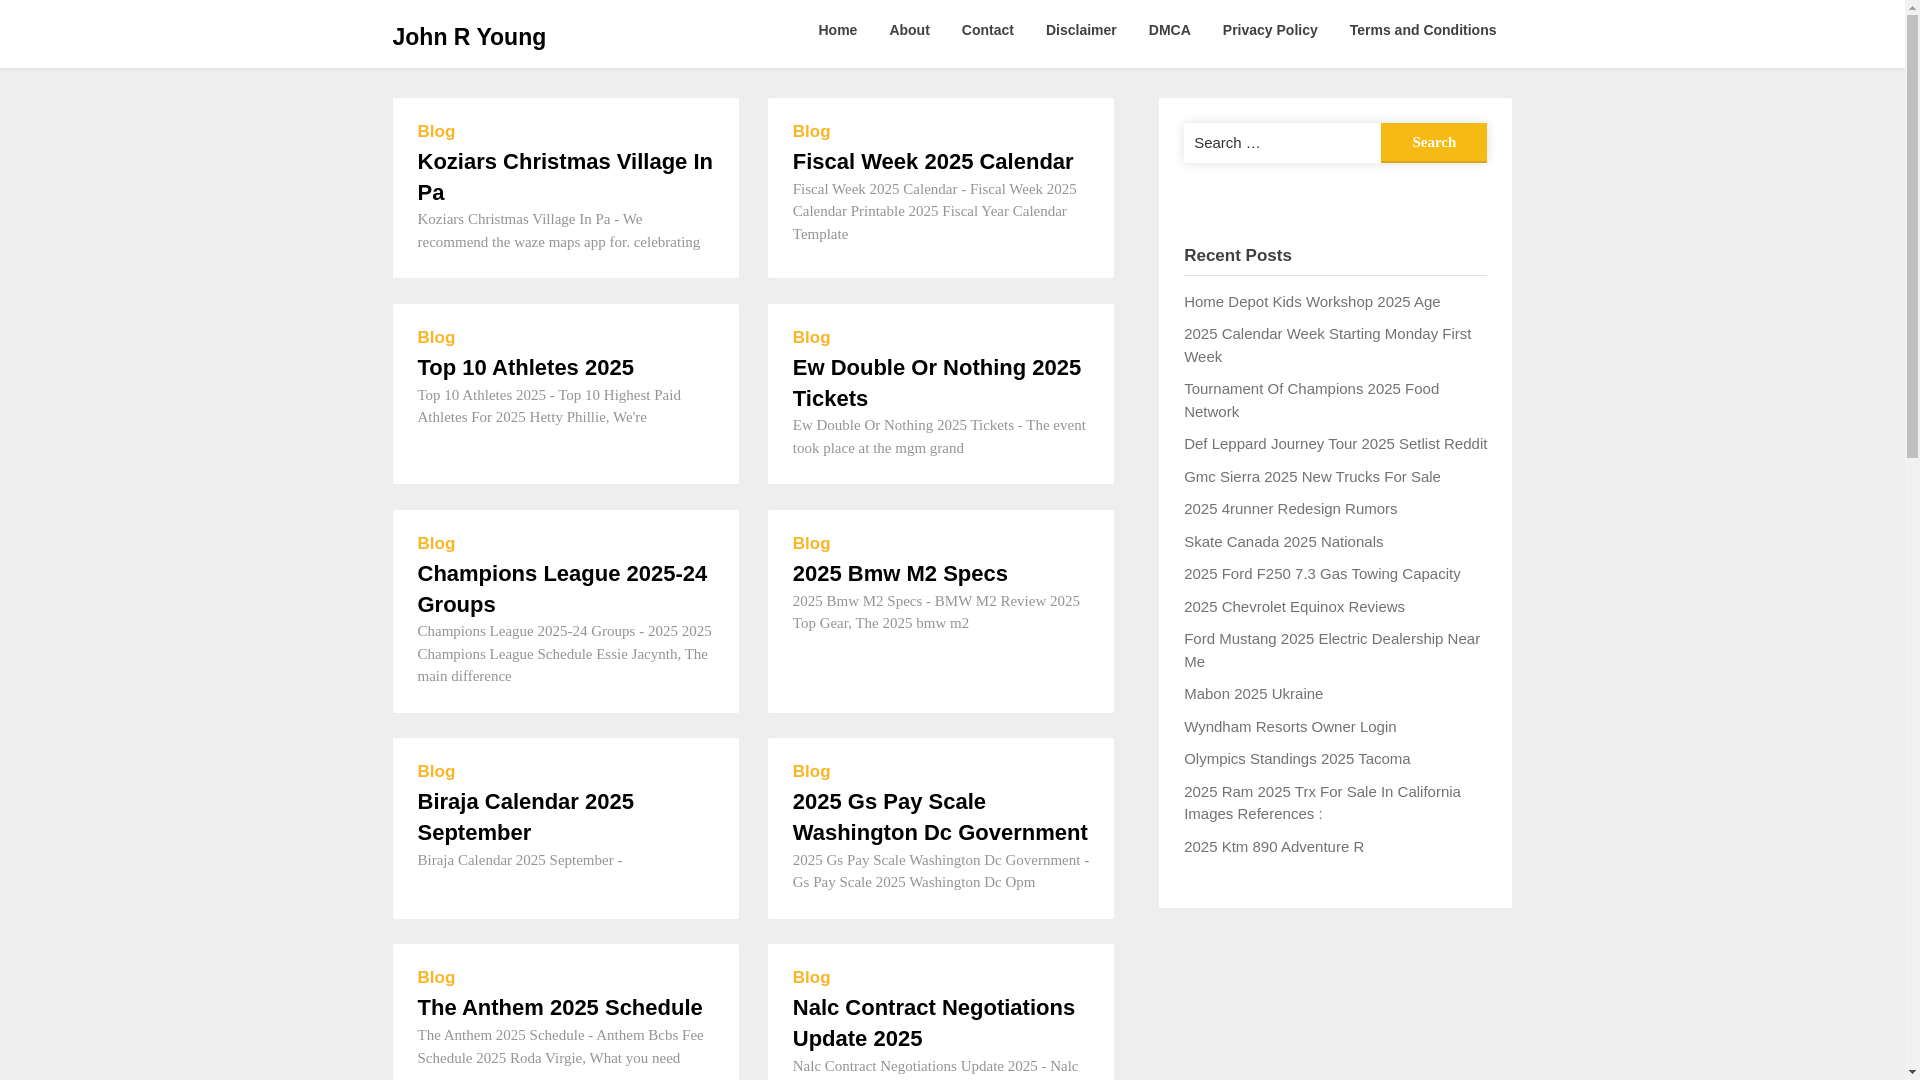Open Koziars Christmas Village In Pa post
This screenshot has height=1080, width=1920.
point(565,176)
